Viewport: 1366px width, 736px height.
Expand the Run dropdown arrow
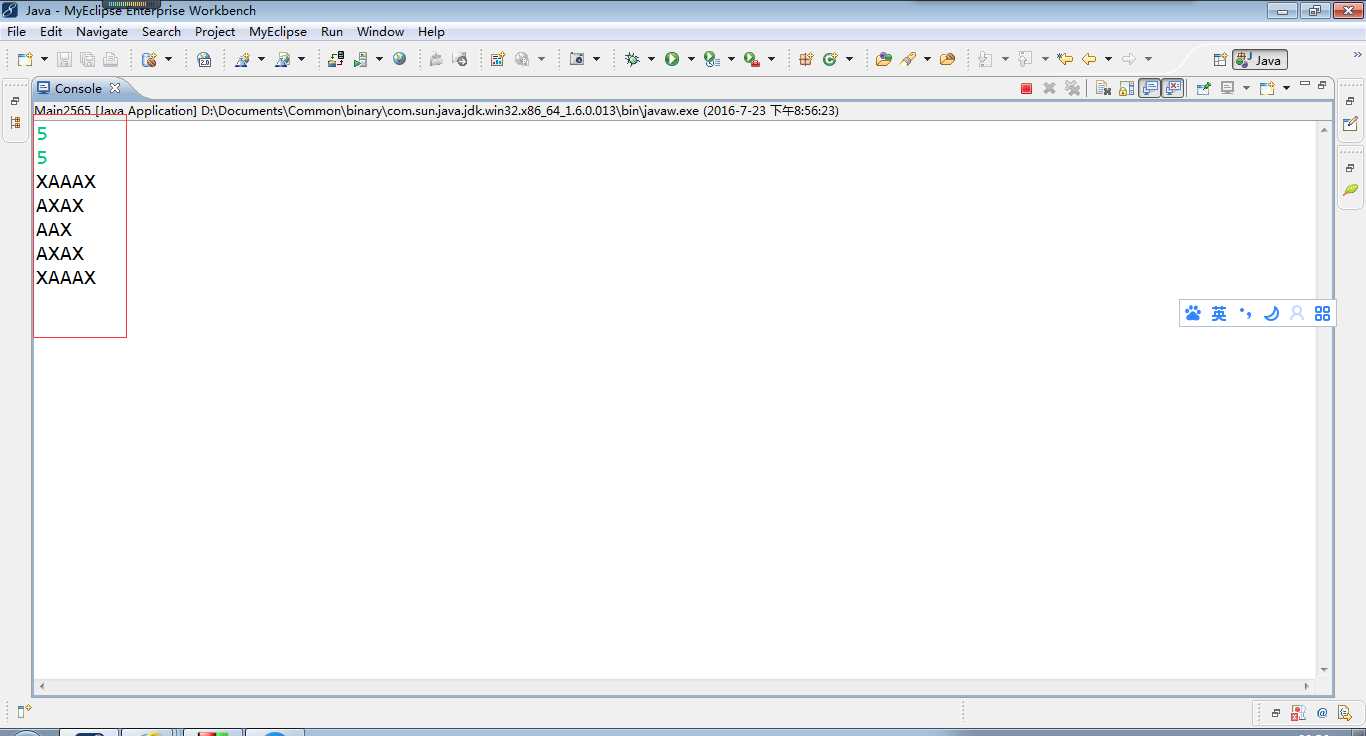[x=691, y=59]
